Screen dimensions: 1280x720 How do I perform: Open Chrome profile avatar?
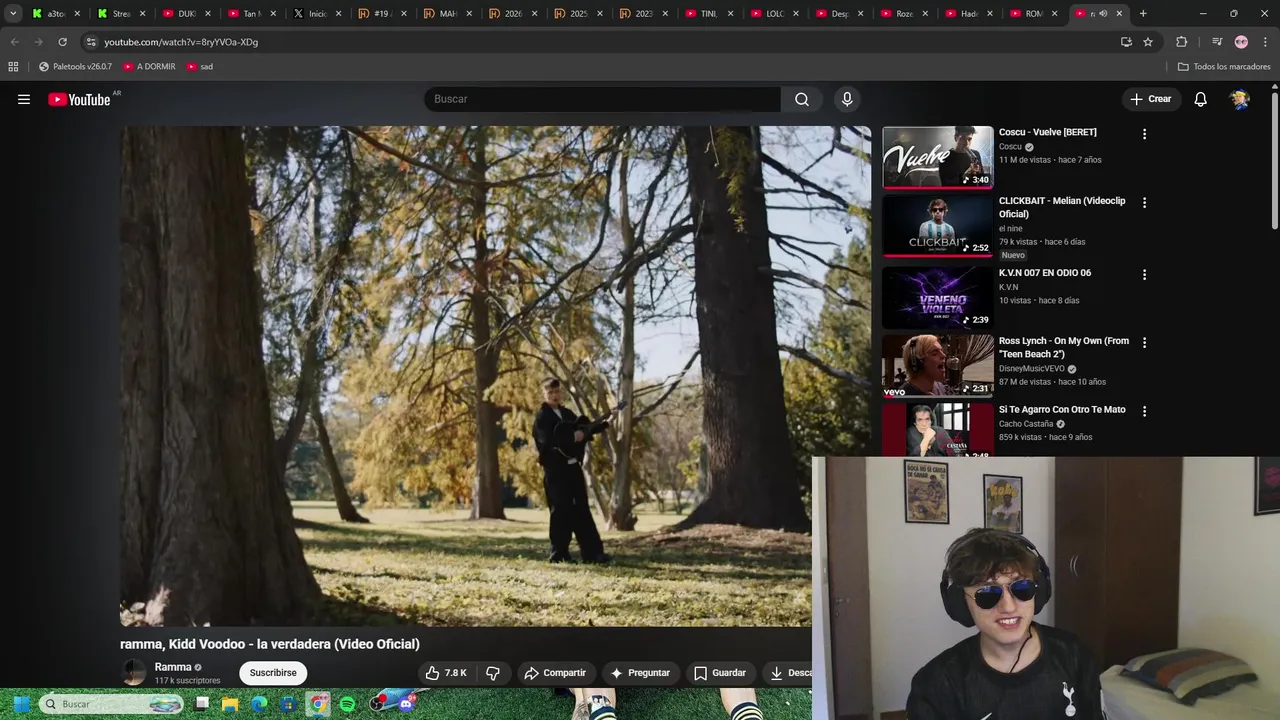coord(1241,42)
